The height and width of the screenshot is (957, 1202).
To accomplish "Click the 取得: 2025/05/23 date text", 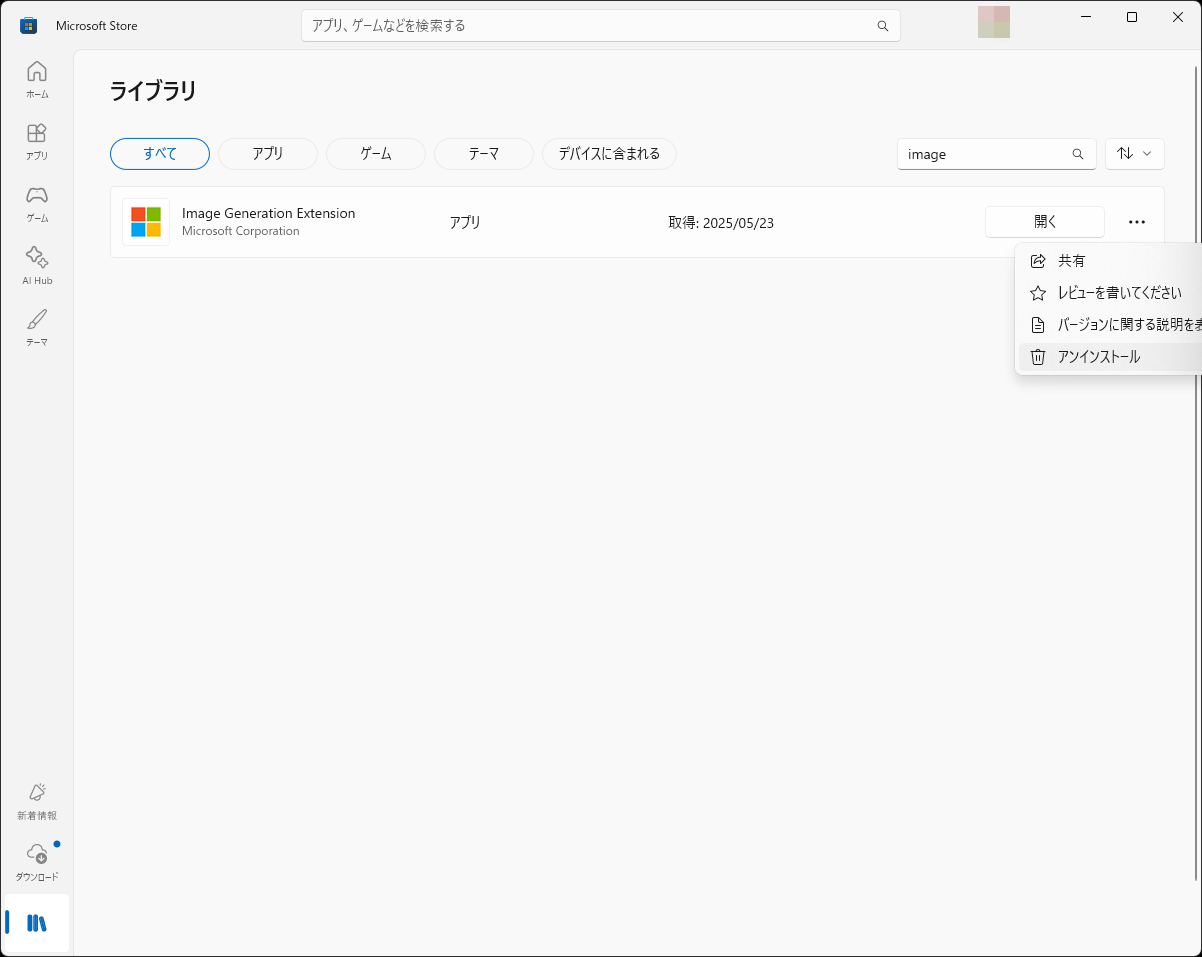I will 721,223.
